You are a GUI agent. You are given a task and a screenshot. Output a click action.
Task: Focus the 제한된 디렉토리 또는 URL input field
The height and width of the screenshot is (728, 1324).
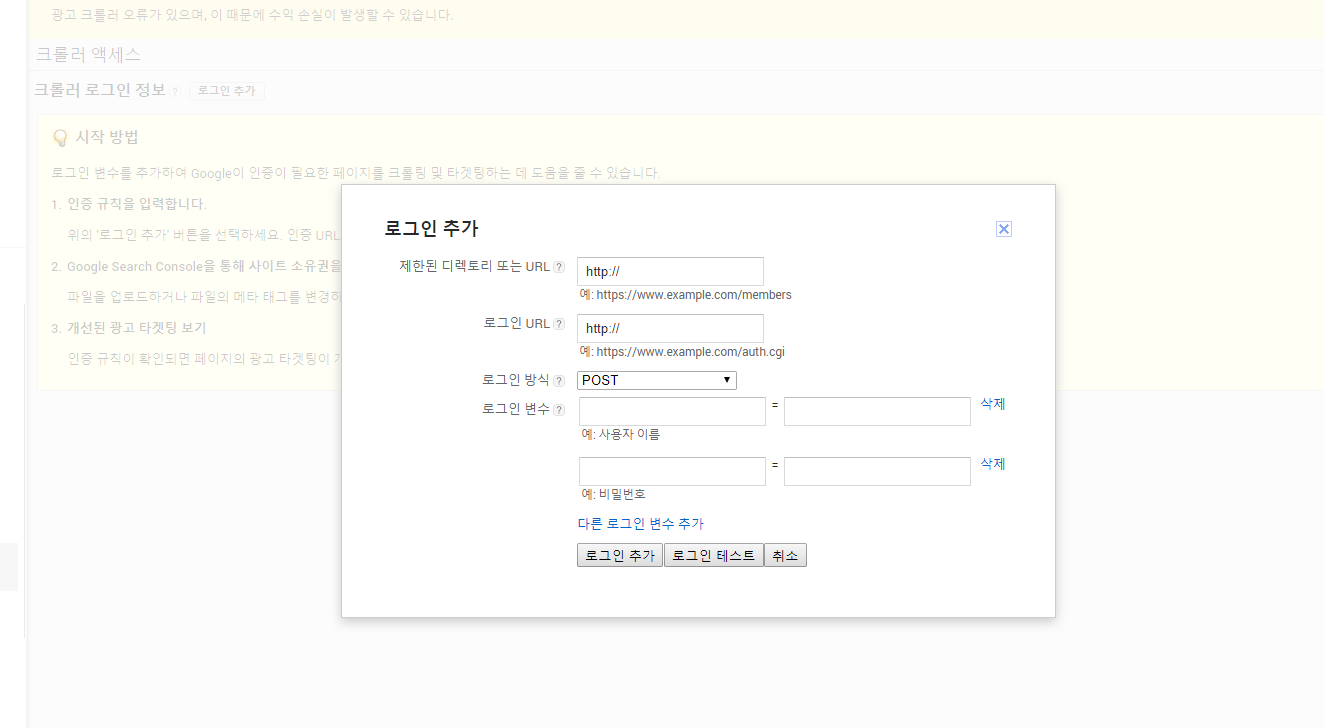point(670,272)
